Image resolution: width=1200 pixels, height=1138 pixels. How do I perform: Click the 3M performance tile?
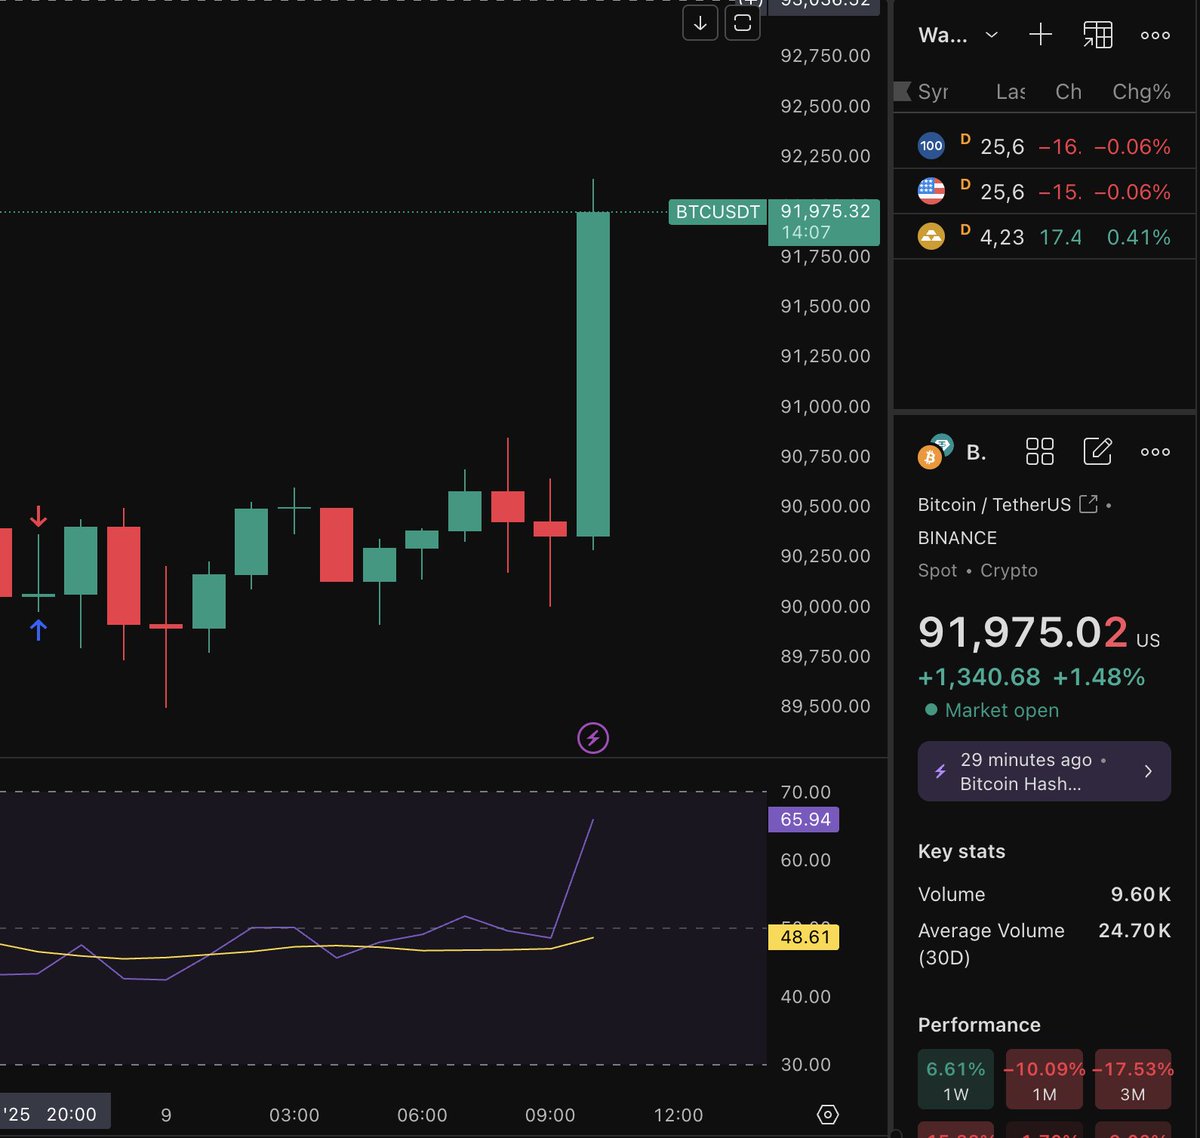tap(1133, 1079)
